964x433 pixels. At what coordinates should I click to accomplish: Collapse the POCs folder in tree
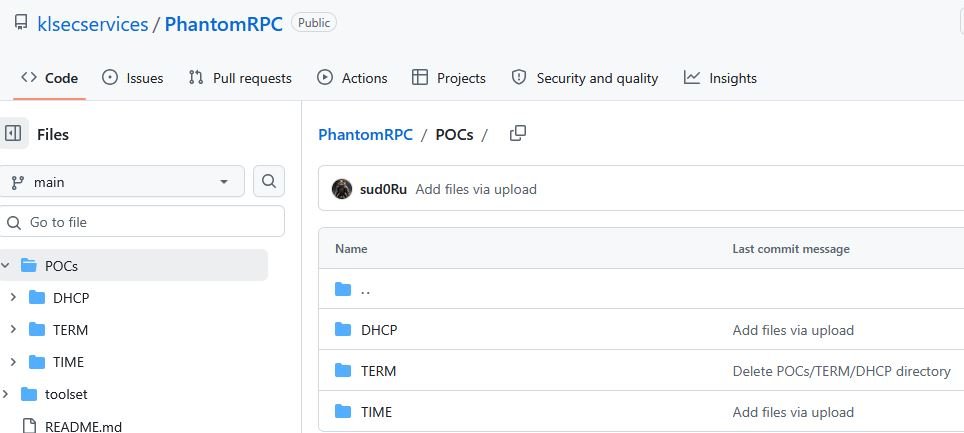pos(5,265)
